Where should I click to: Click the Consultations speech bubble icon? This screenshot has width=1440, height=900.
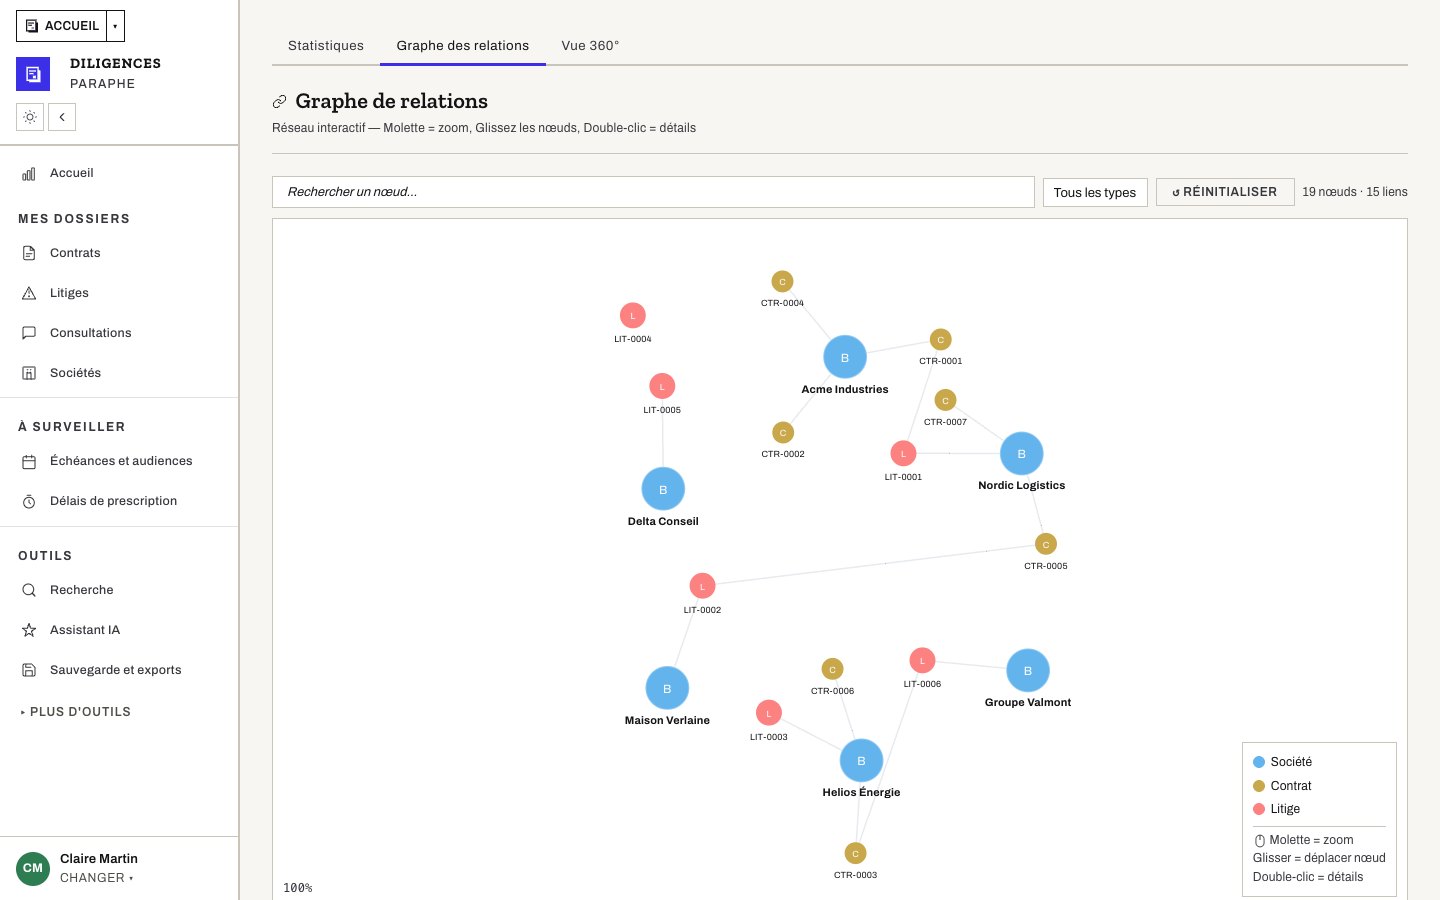(29, 333)
